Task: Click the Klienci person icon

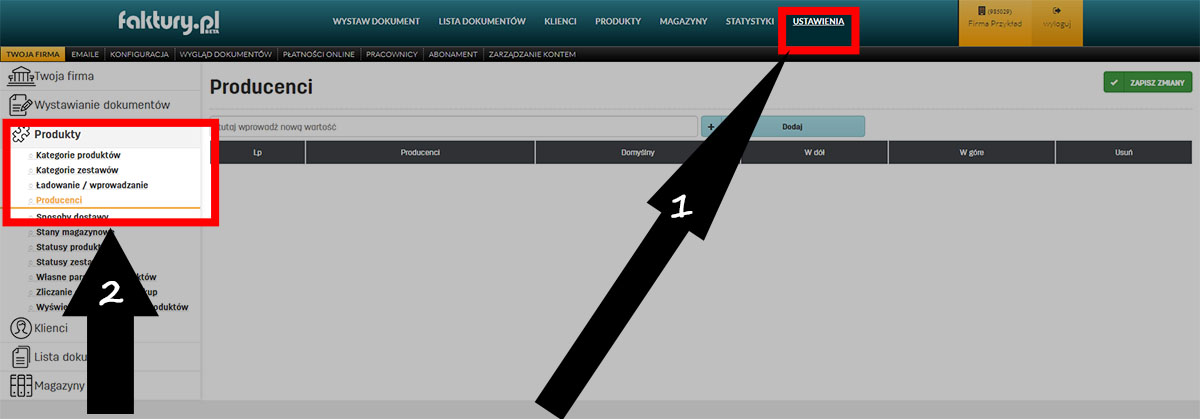Action: 19,328
